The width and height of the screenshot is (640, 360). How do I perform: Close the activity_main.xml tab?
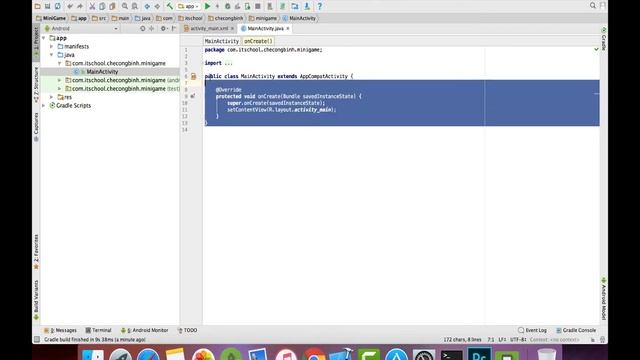point(232,29)
